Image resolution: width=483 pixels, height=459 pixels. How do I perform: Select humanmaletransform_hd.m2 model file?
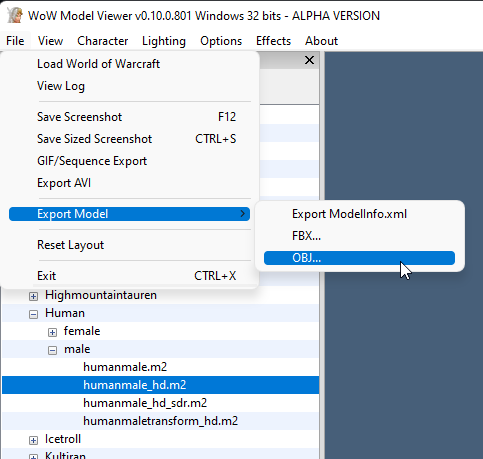click(161, 421)
